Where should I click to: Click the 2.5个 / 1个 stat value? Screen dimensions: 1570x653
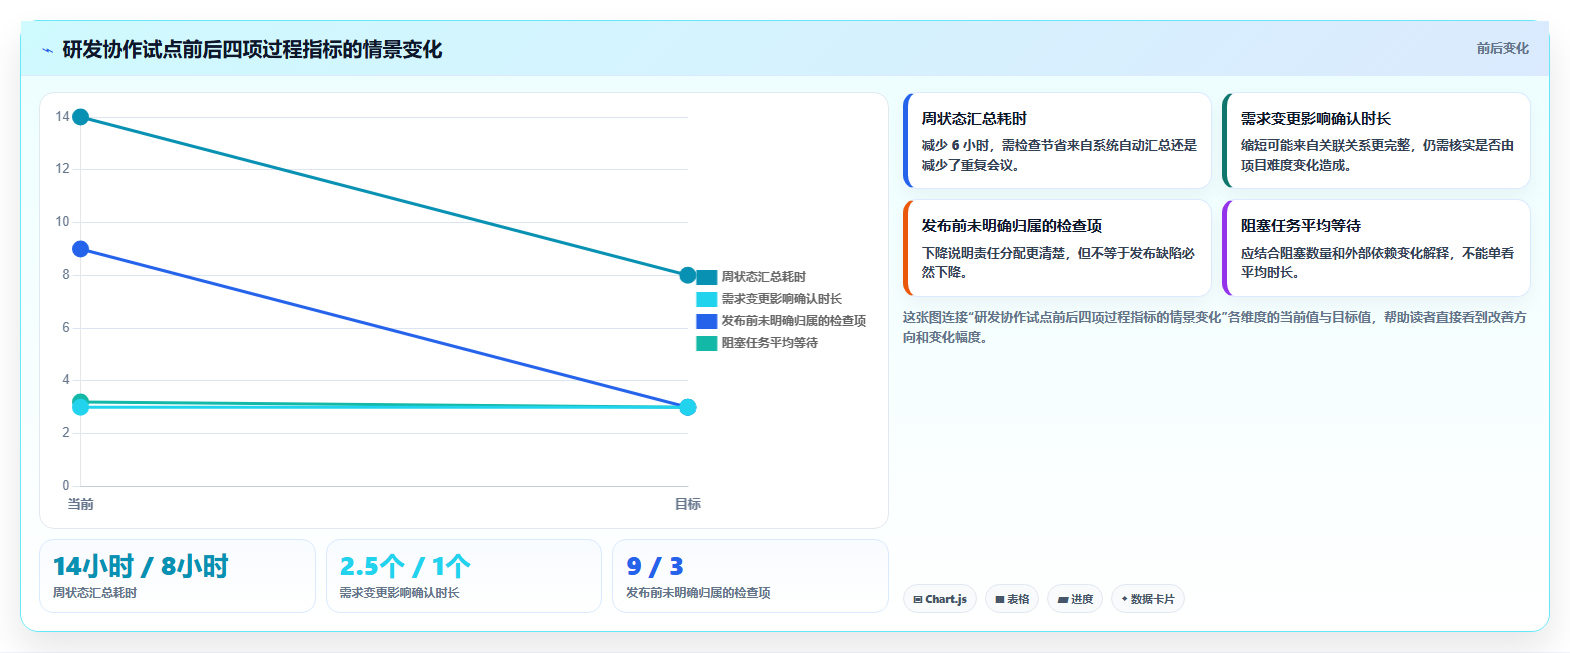(x=405, y=567)
